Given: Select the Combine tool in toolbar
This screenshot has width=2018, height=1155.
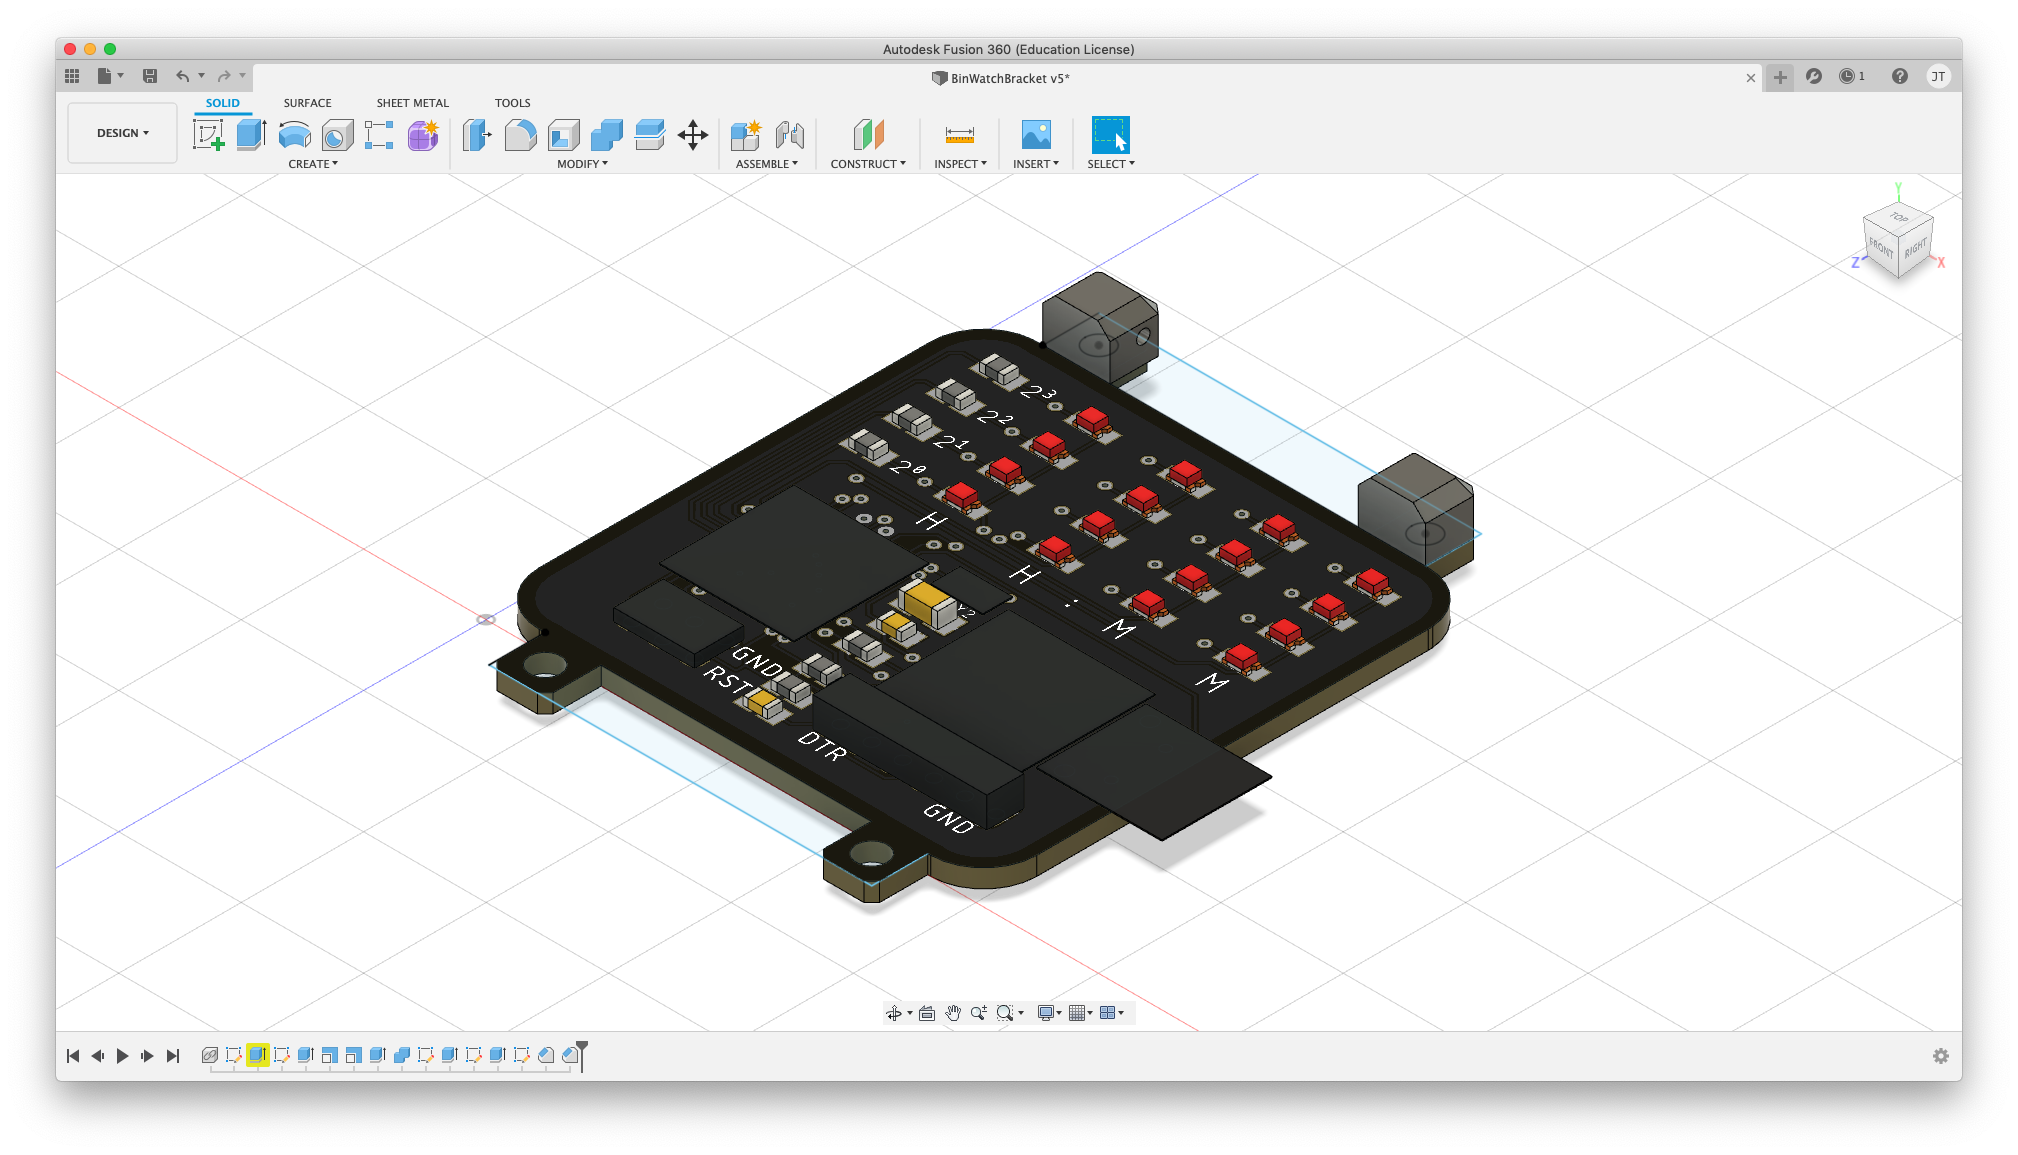Looking at the screenshot, I should (606, 135).
